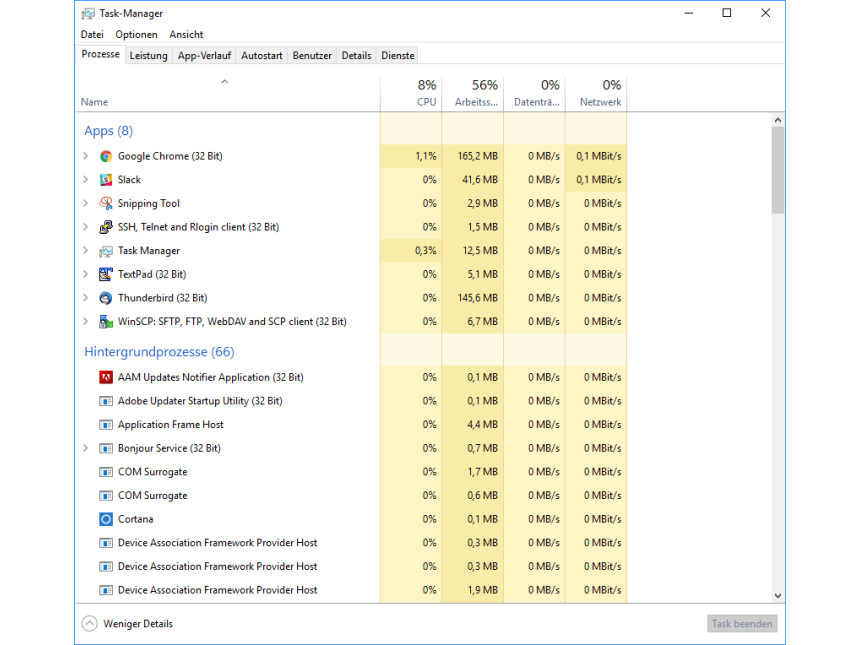The width and height of the screenshot is (860, 645).
Task: Open the Ansicht menu
Action: point(186,35)
